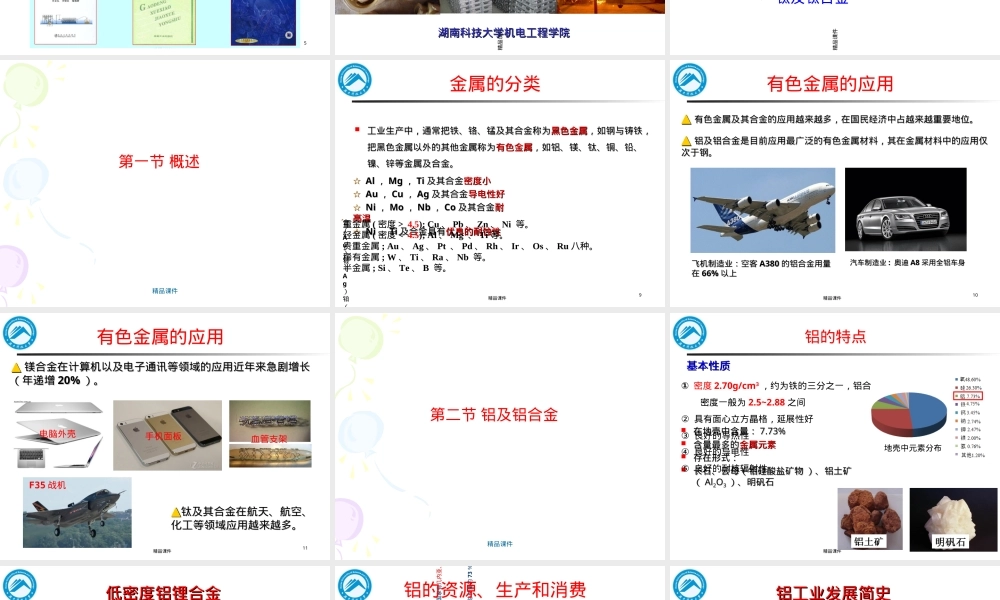Click the line 具有面心立方晶格，延展性好
This screenshot has height=600, width=1000.
(753, 419)
